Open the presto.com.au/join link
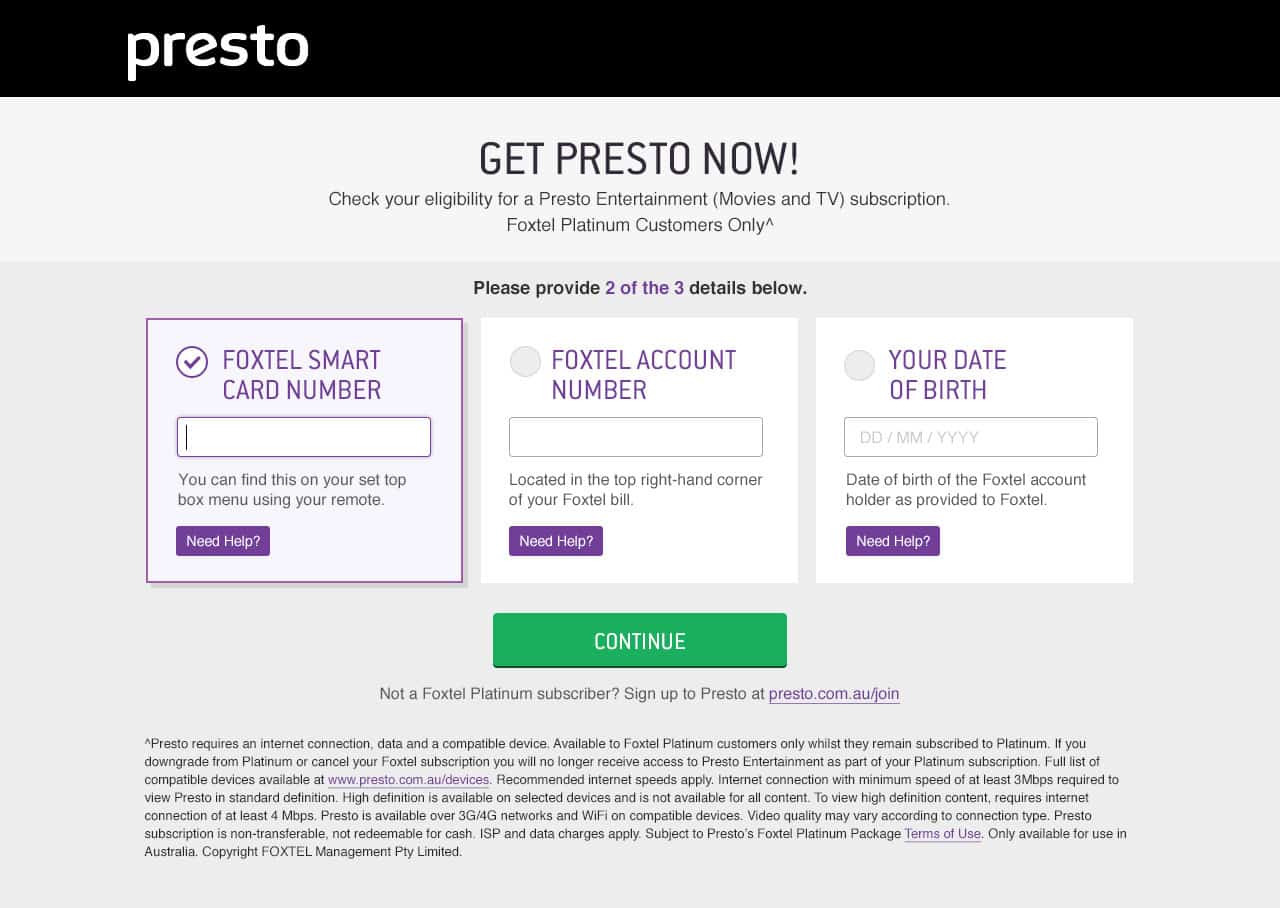Screen dimensions: 1280x908 pos(834,694)
